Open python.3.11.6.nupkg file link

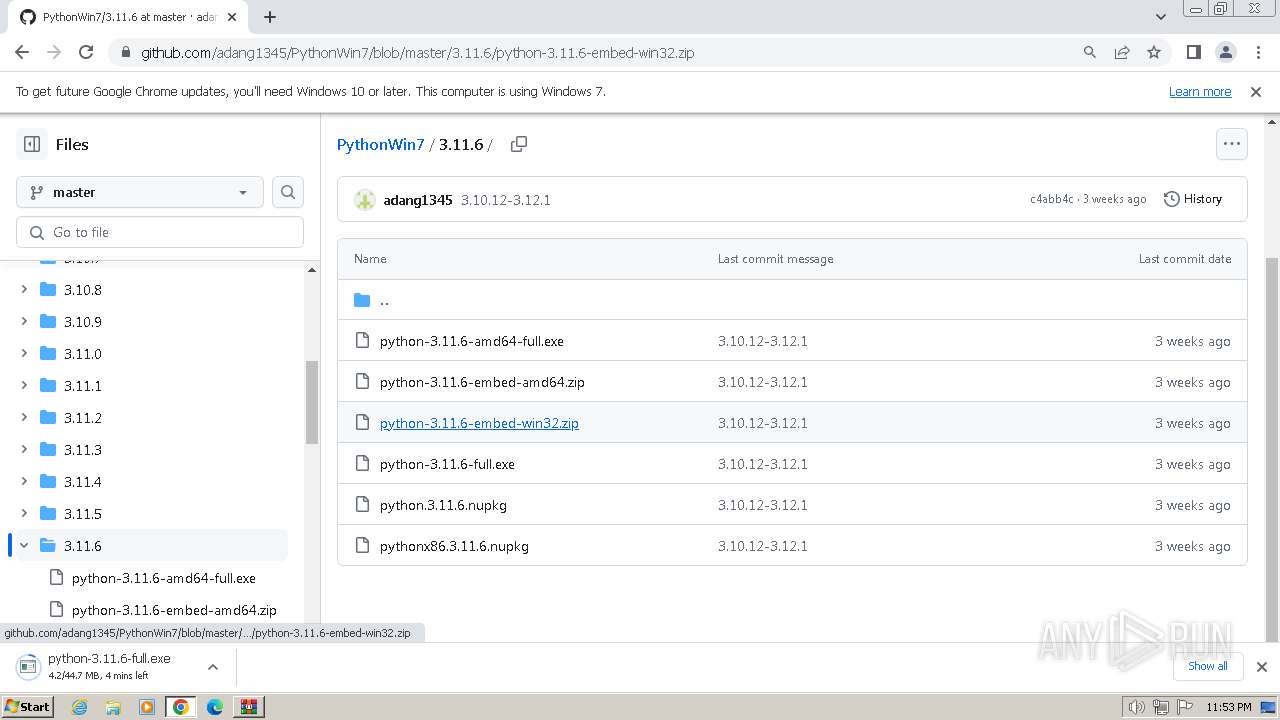(x=443, y=505)
